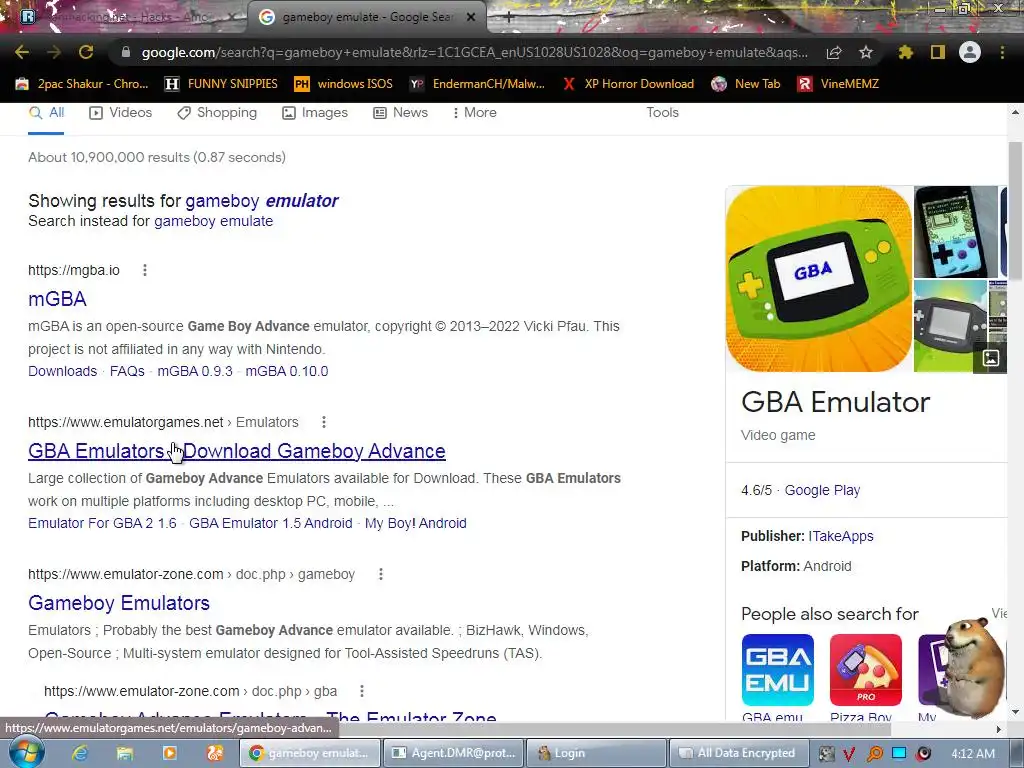Image resolution: width=1024 pixels, height=768 pixels.
Task: Expand the More search options
Action: [474, 113]
